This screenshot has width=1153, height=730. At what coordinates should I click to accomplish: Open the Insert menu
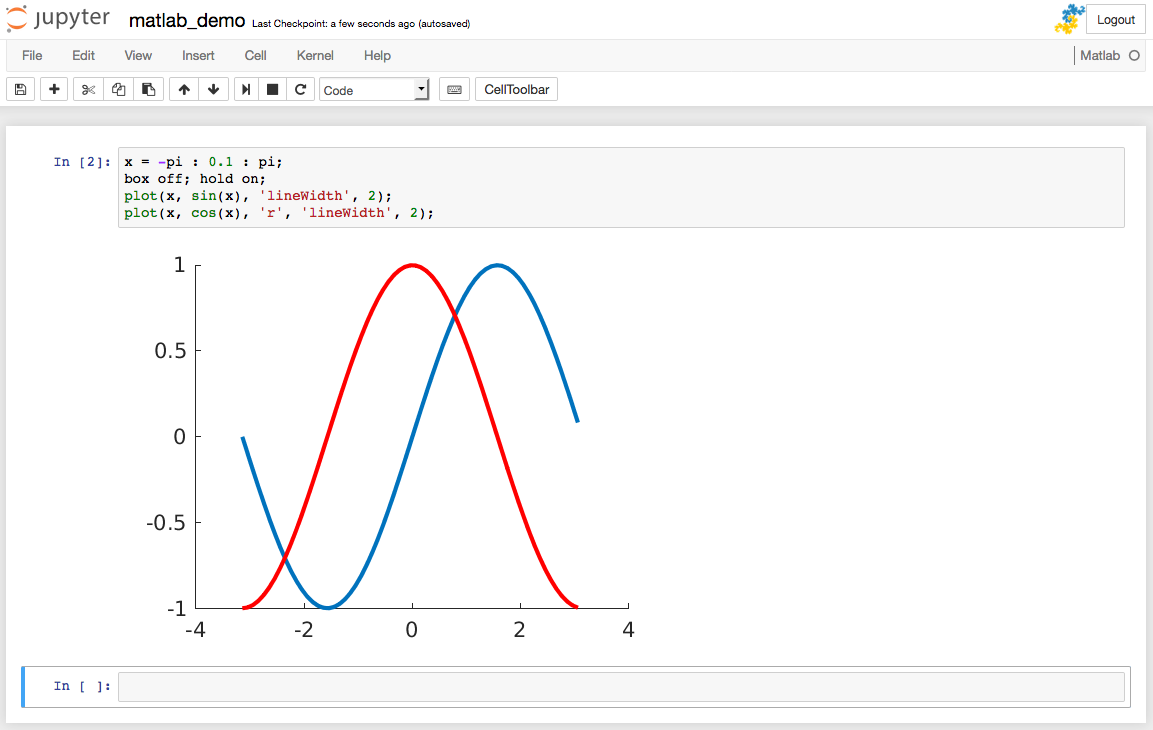pyautogui.click(x=198, y=56)
